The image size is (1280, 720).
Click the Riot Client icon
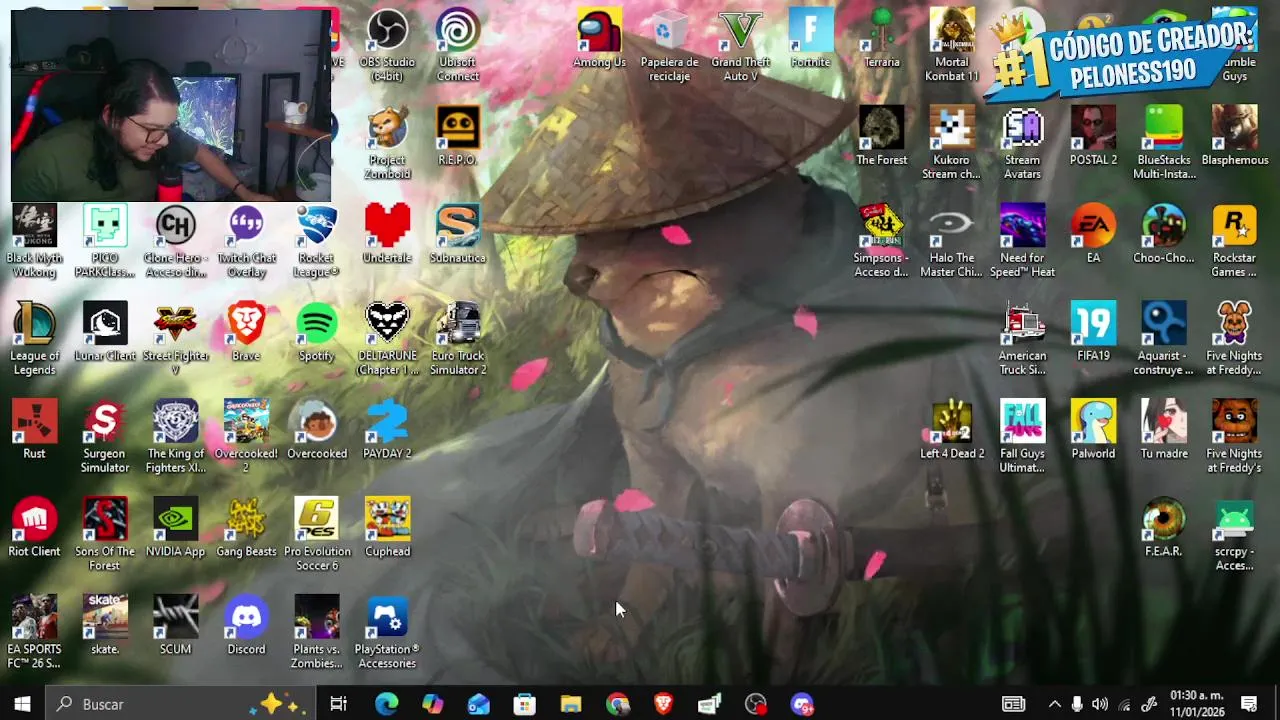point(34,529)
